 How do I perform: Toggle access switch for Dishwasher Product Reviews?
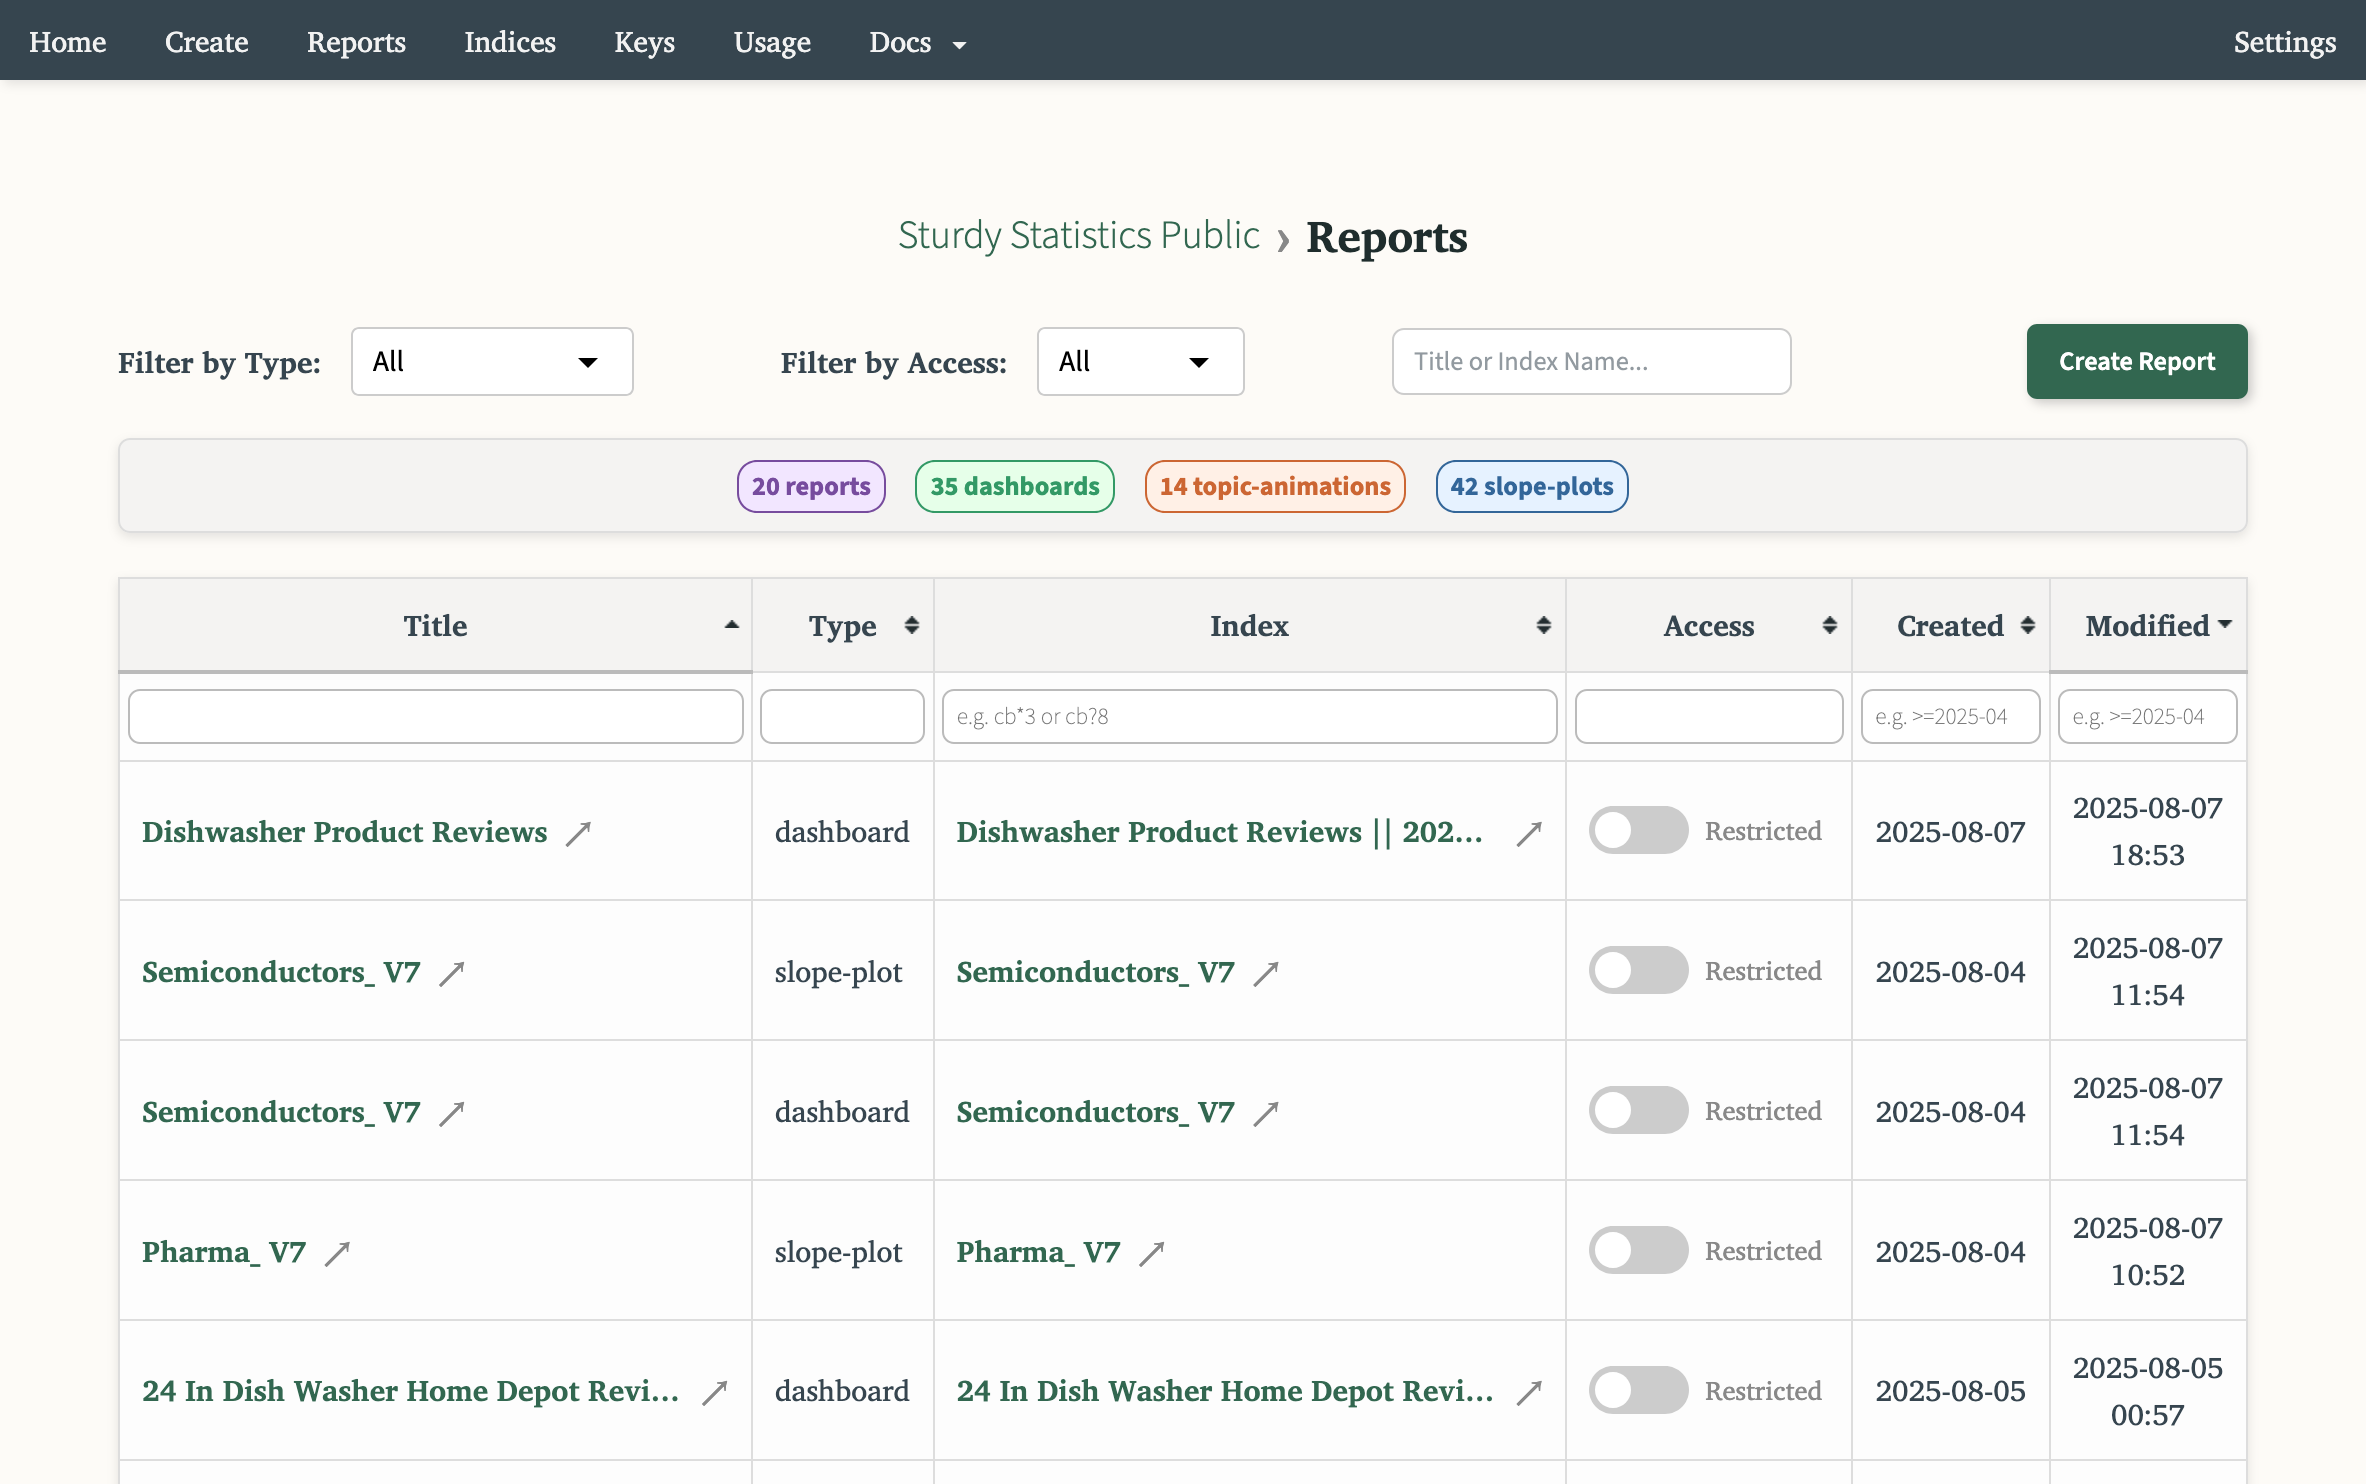pos(1638,831)
